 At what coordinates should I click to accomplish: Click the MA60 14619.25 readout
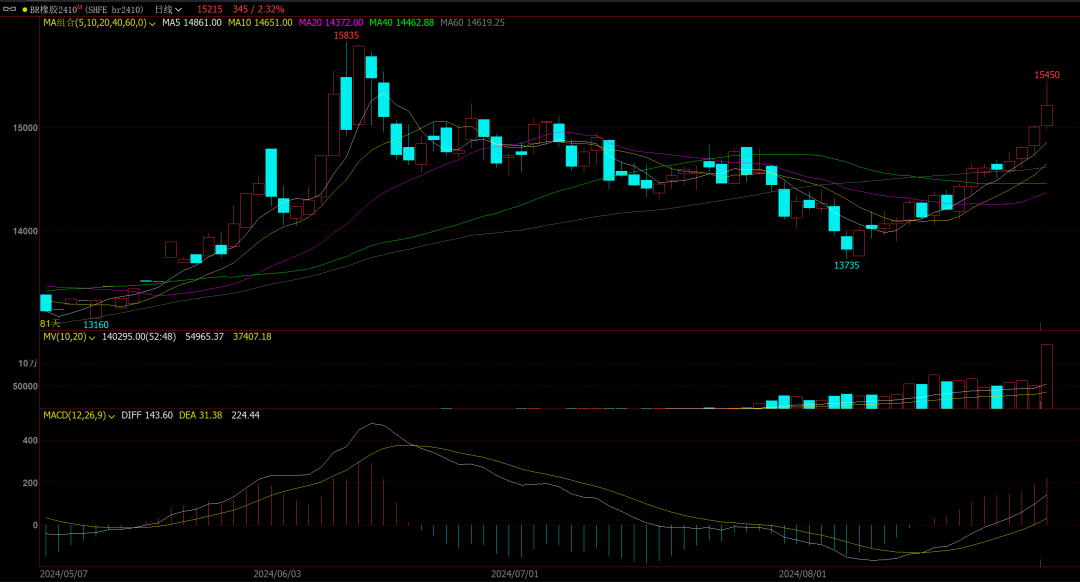point(472,23)
